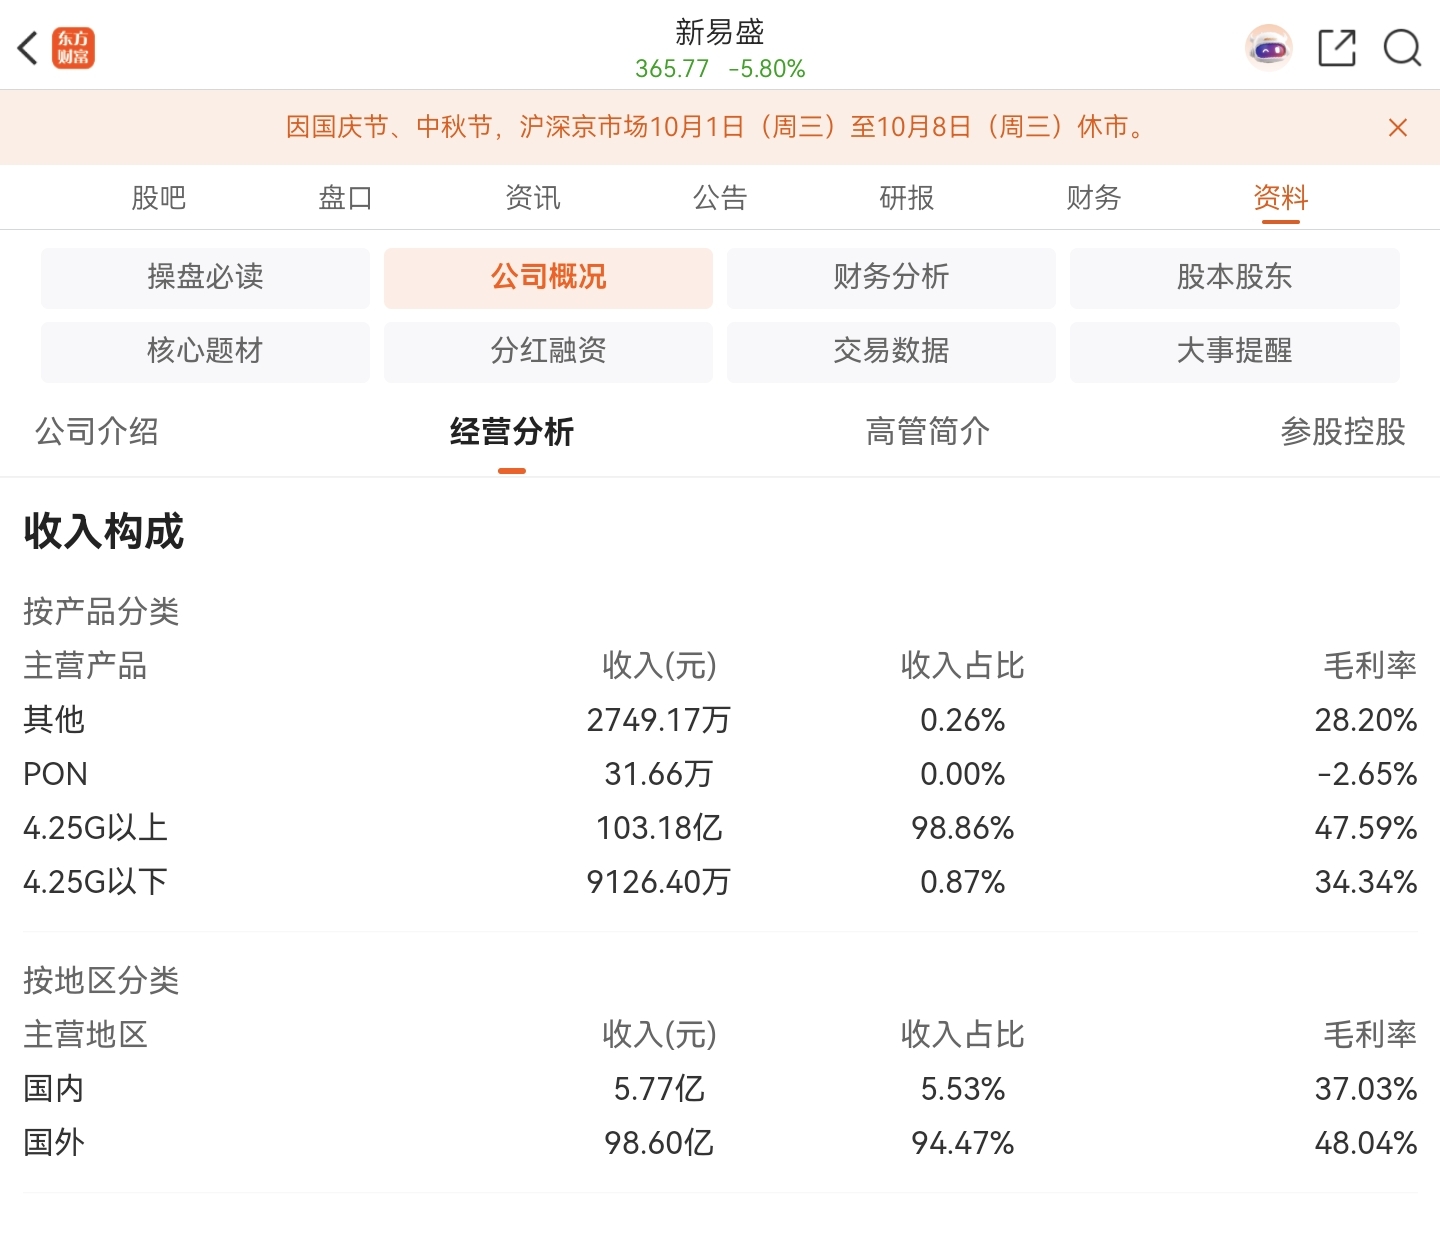1440x1257 pixels.
Task: Open 分红融资 section
Action: coord(548,351)
